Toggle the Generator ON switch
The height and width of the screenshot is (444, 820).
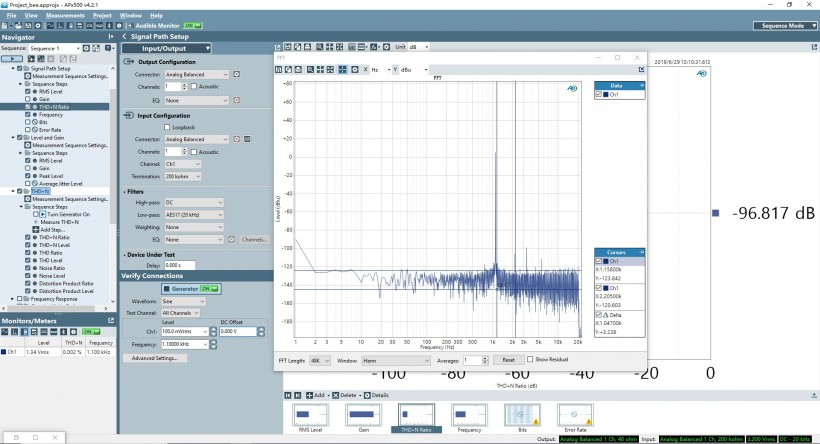(208, 288)
